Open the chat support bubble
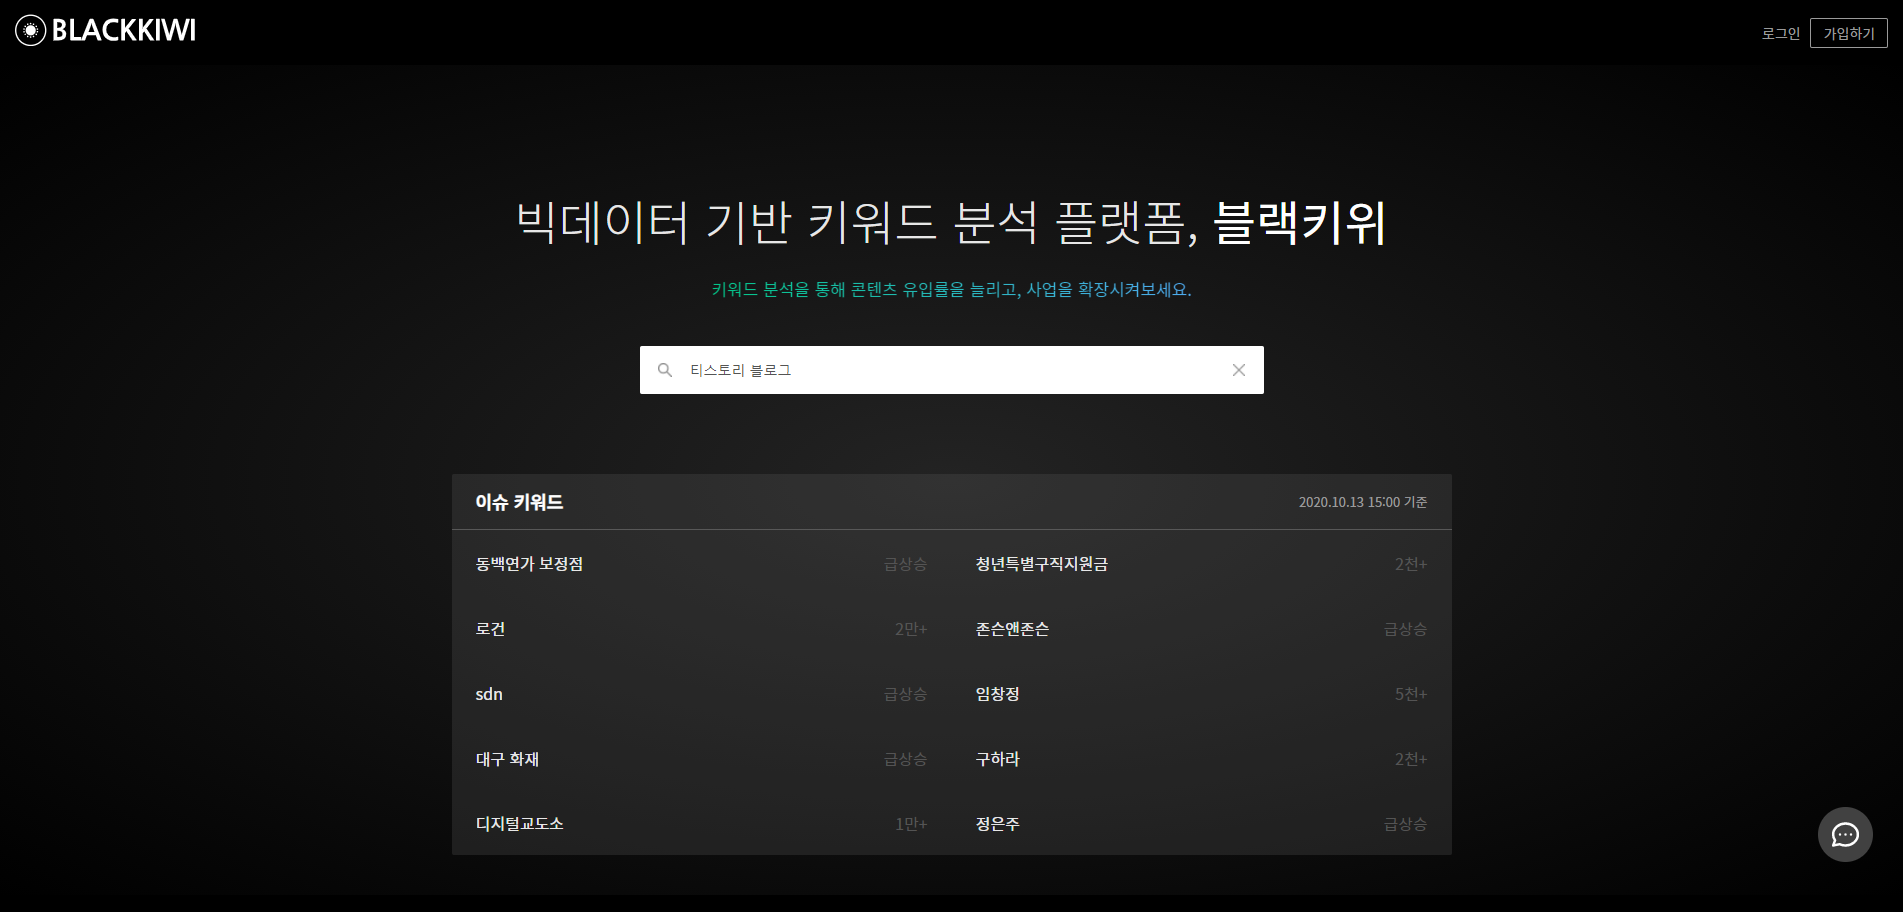The image size is (1903, 912). [1845, 834]
